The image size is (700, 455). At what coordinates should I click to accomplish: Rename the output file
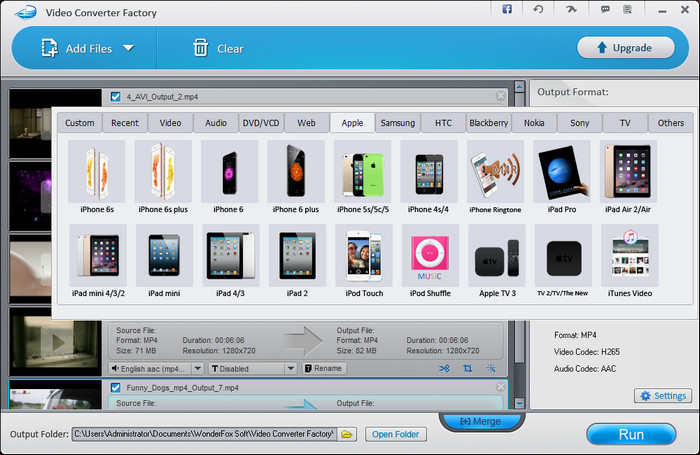tap(325, 368)
